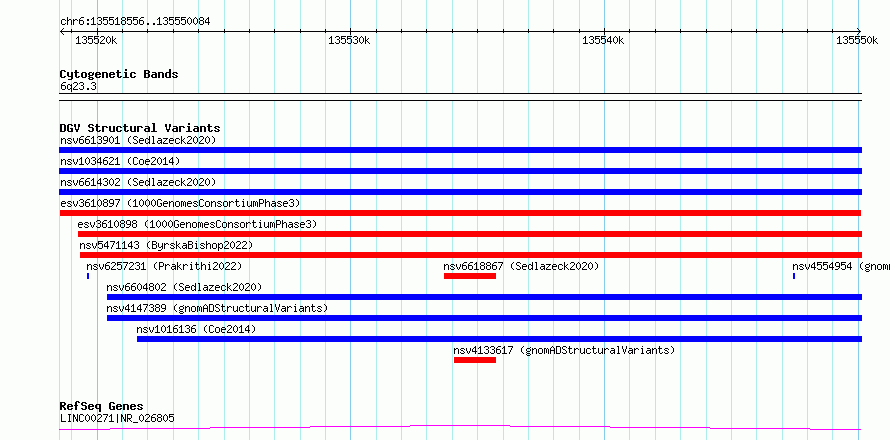Click the 6q23.3 band label

click(78, 86)
